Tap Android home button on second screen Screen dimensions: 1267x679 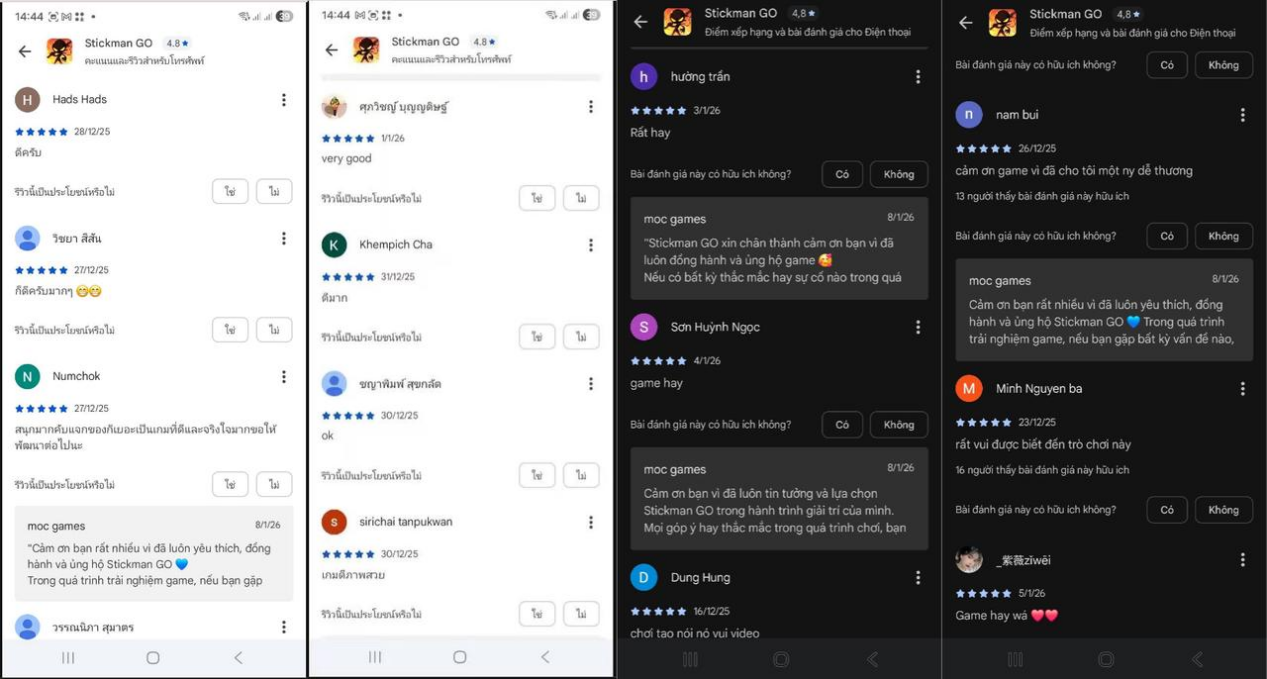pyautogui.click(x=460, y=657)
